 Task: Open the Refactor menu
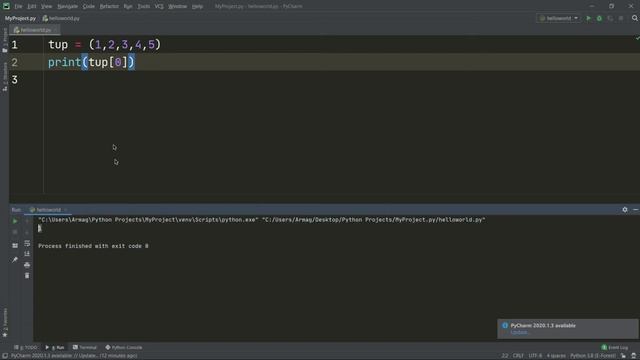[x=109, y=7]
